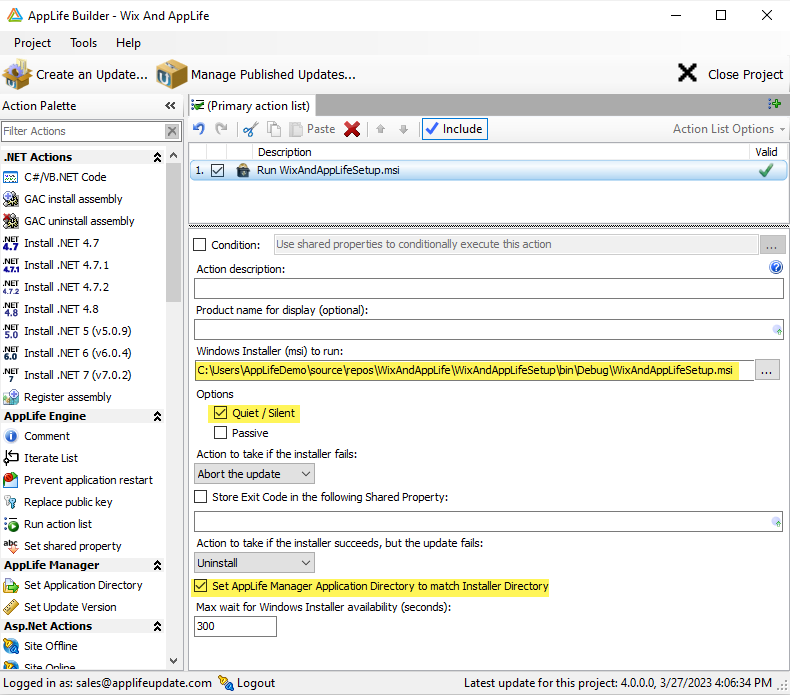The image size is (790, 695).
Task: Select the Prevent application restart action
Action: [x=78, y=480]
